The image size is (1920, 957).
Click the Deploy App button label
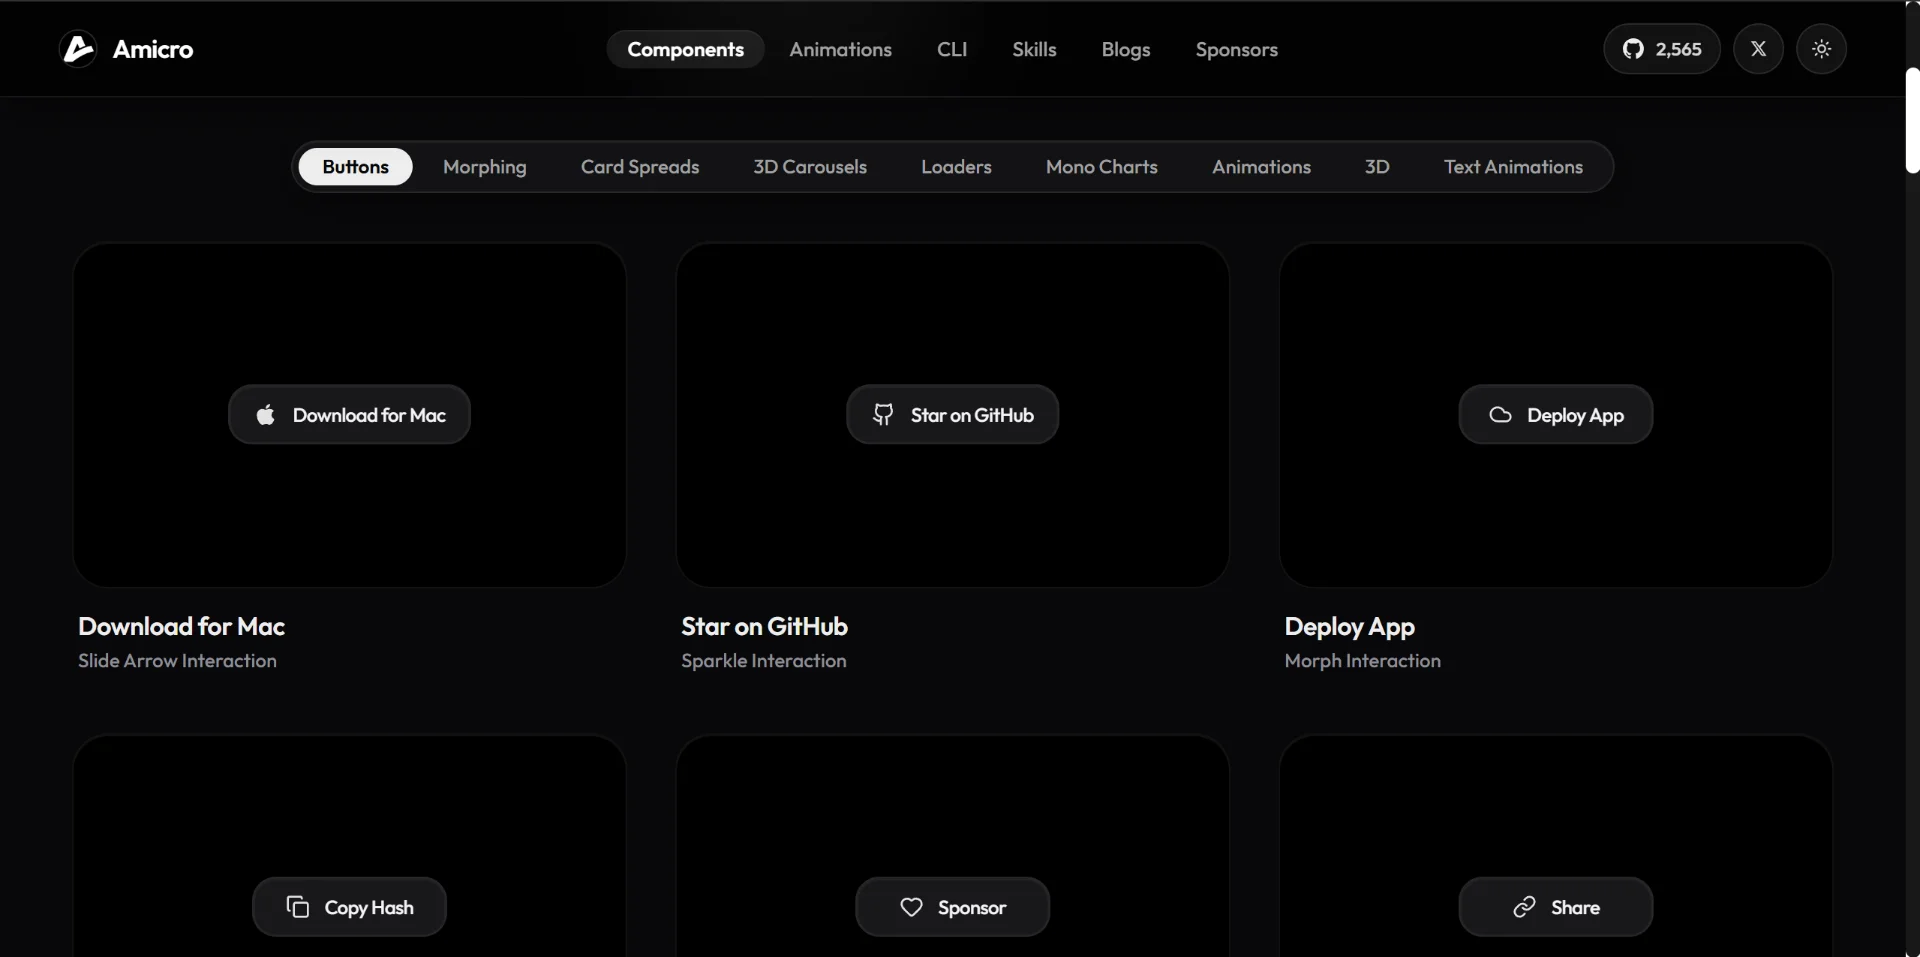click(x=1575, y=415)
